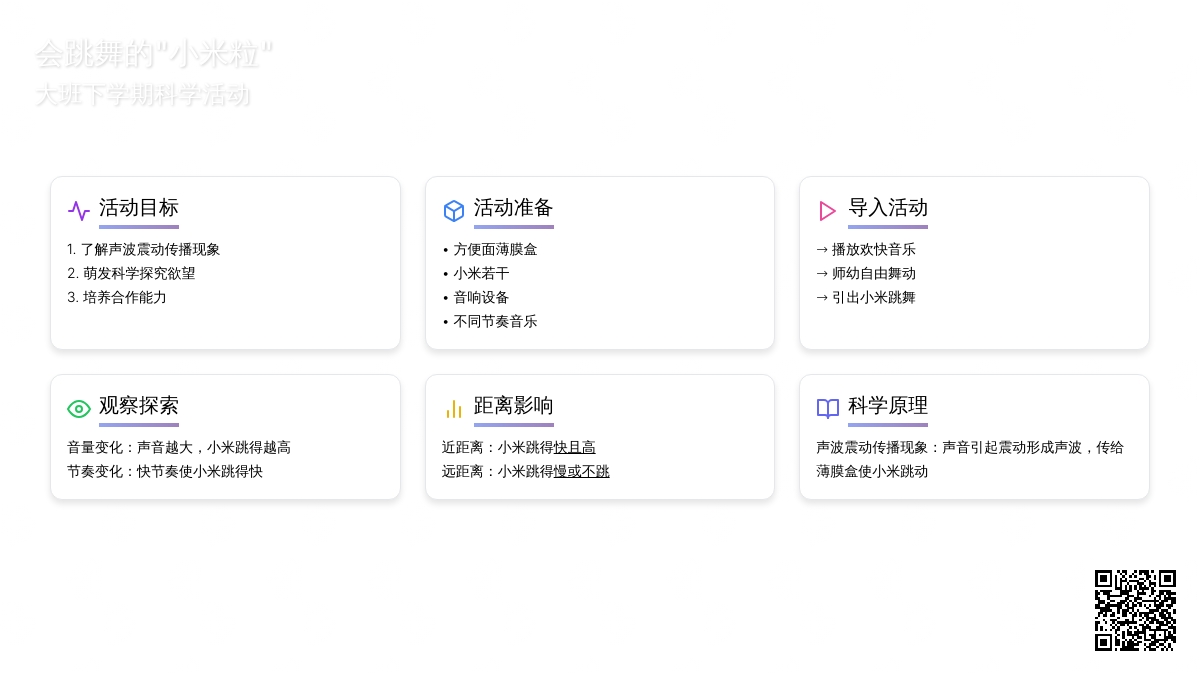
Task: Select the 活动目标 card heading
Action: (138, 208)
